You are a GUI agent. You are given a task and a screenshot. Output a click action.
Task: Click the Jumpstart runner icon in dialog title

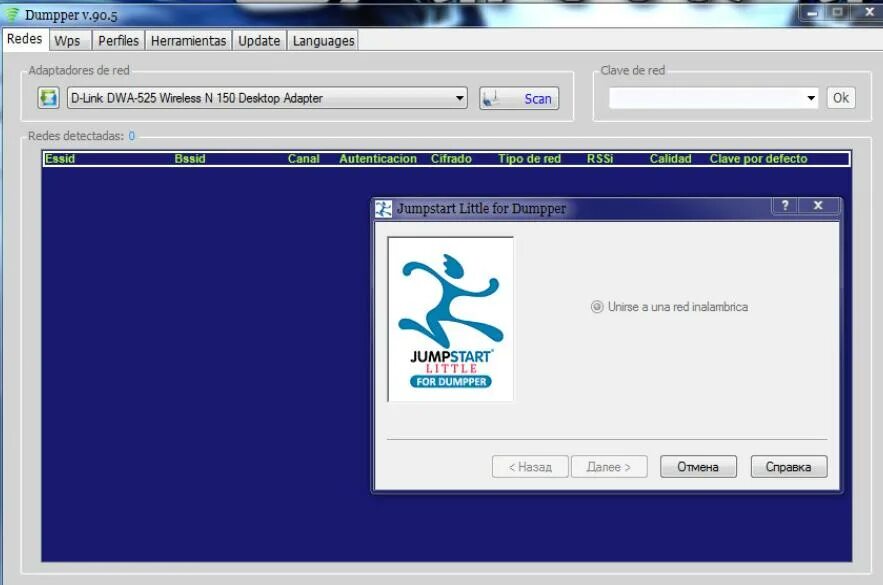tap(383, 209)
